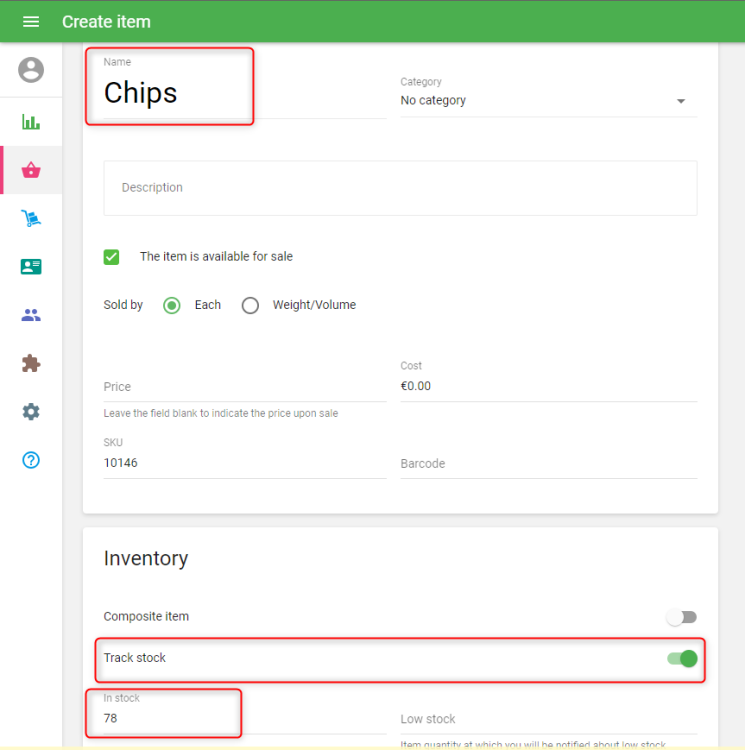
Task: Click the Help question mark icon
Action: [31, 460]
